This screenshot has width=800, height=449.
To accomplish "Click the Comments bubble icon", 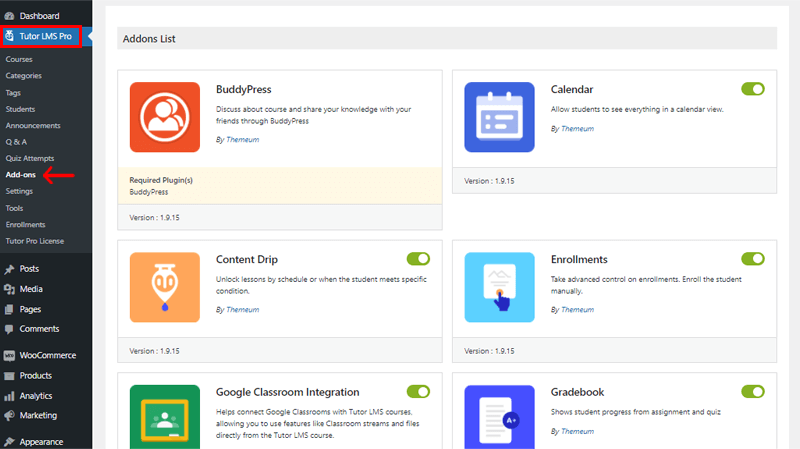I will pyautogui.click(x=9, y=329).
